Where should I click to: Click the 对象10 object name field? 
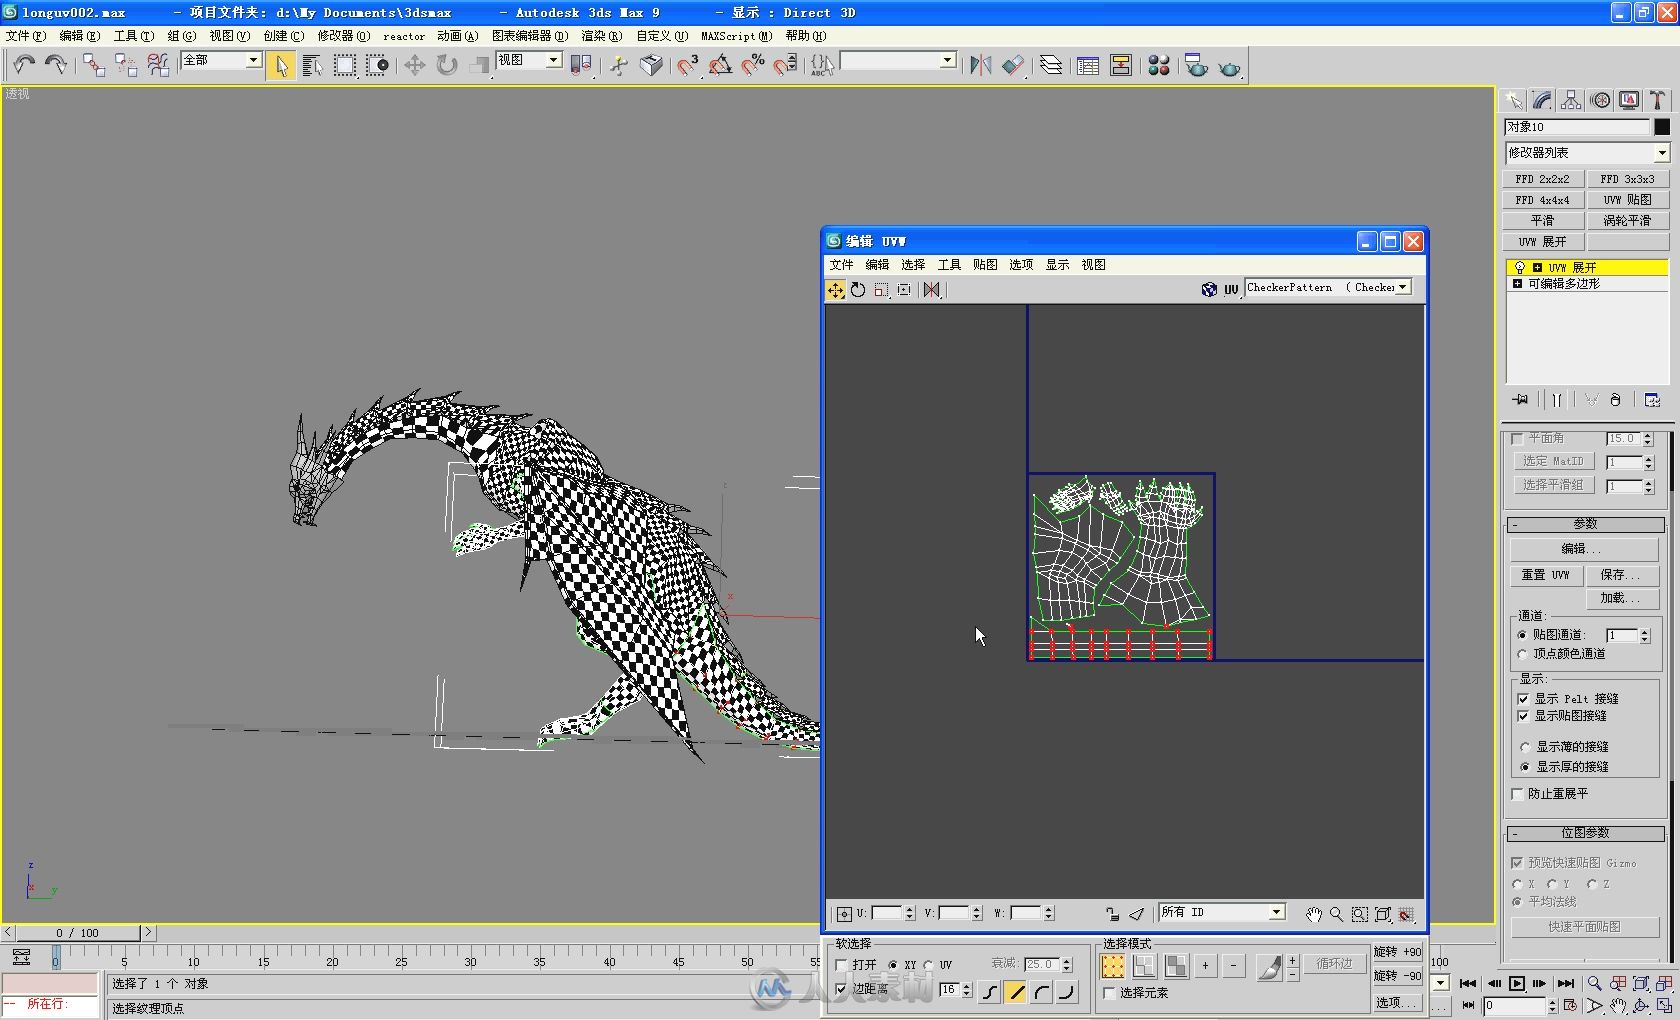click(1577, 127)
